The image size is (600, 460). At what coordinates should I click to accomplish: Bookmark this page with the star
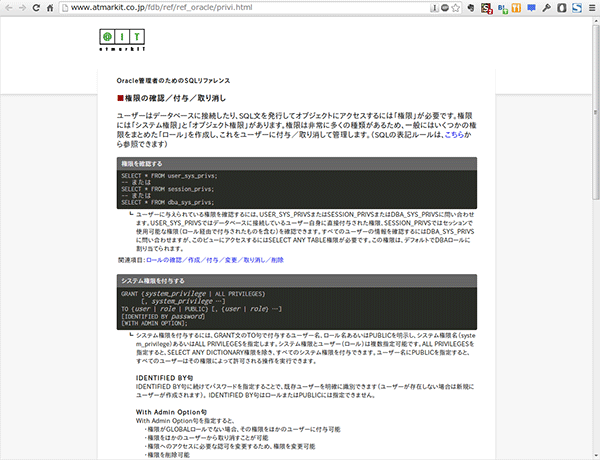click(455, 8)
